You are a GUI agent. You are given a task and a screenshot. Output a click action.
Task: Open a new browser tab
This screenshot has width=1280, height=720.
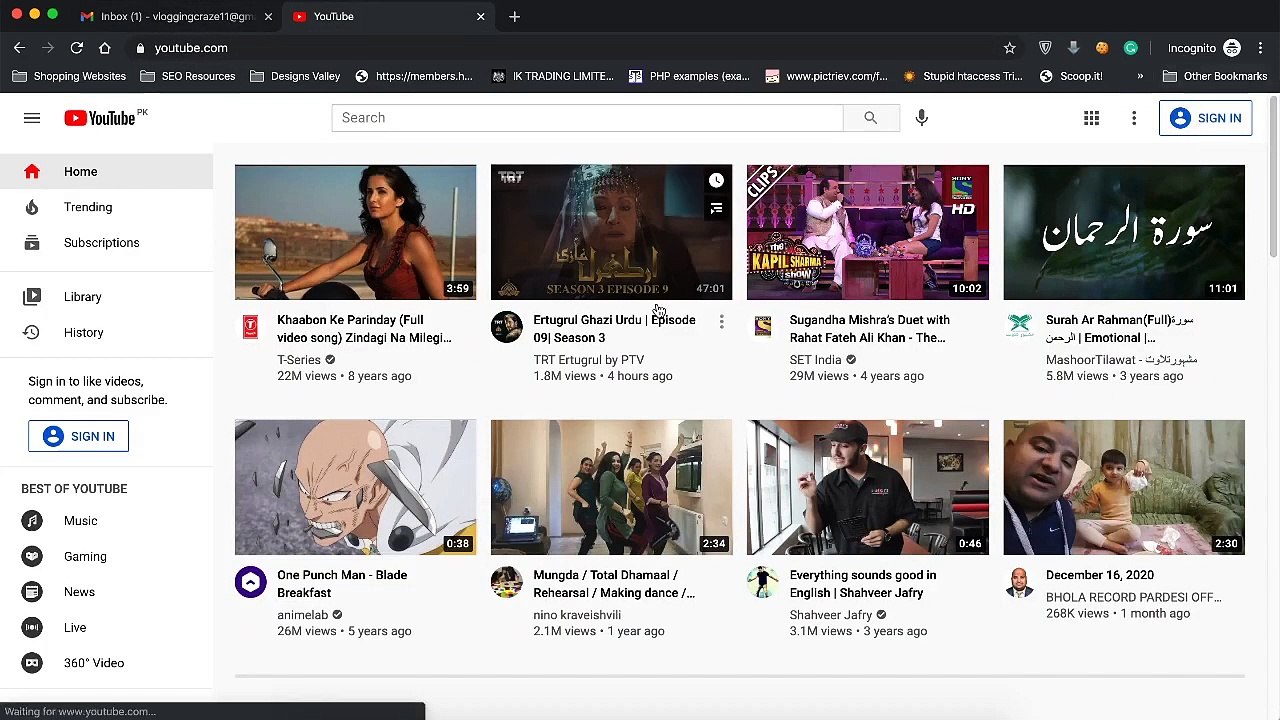pyautogui.click(x=514, y=16)
